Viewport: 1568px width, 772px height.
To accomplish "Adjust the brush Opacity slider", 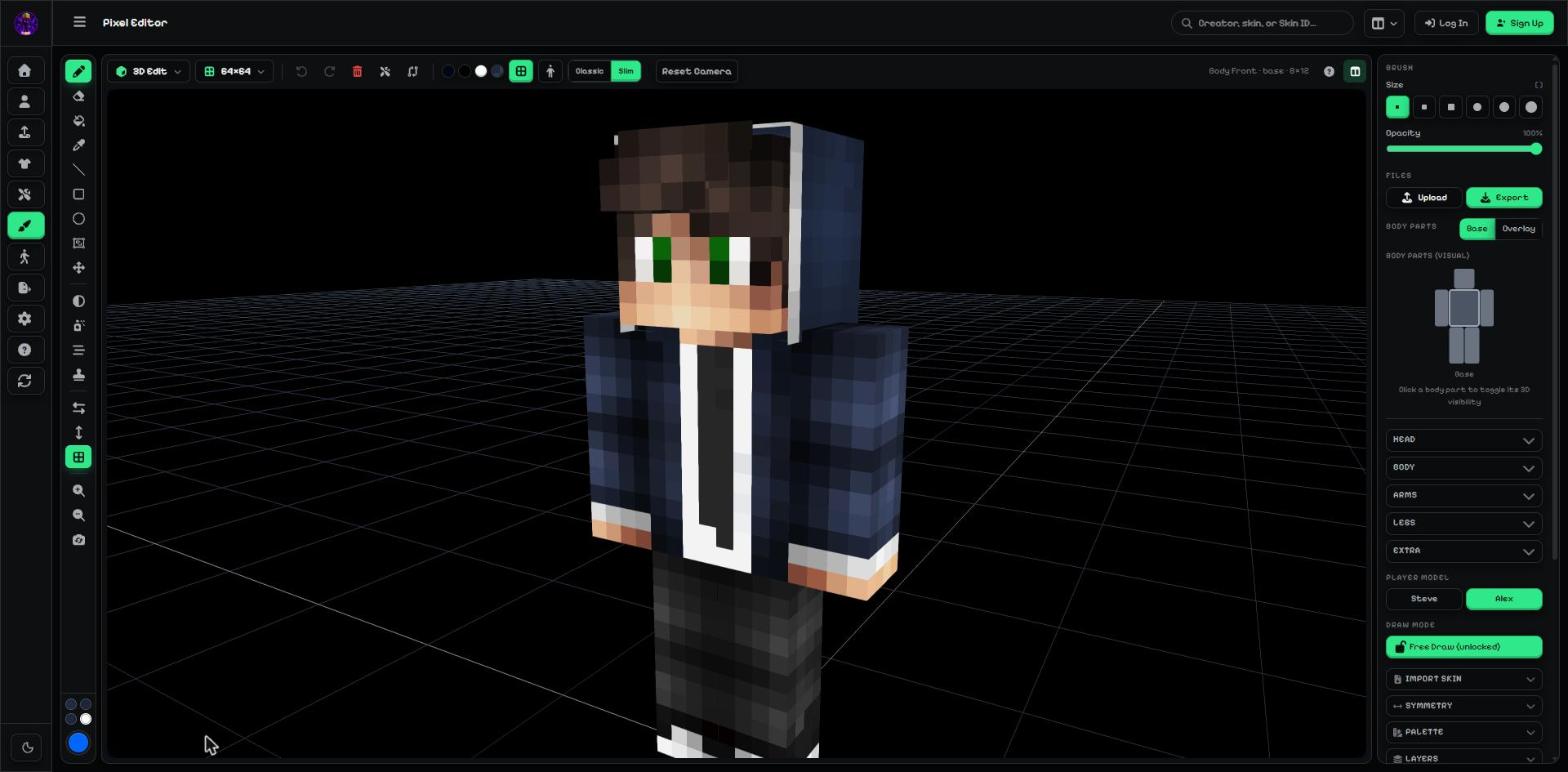I will pos(1464,149).
